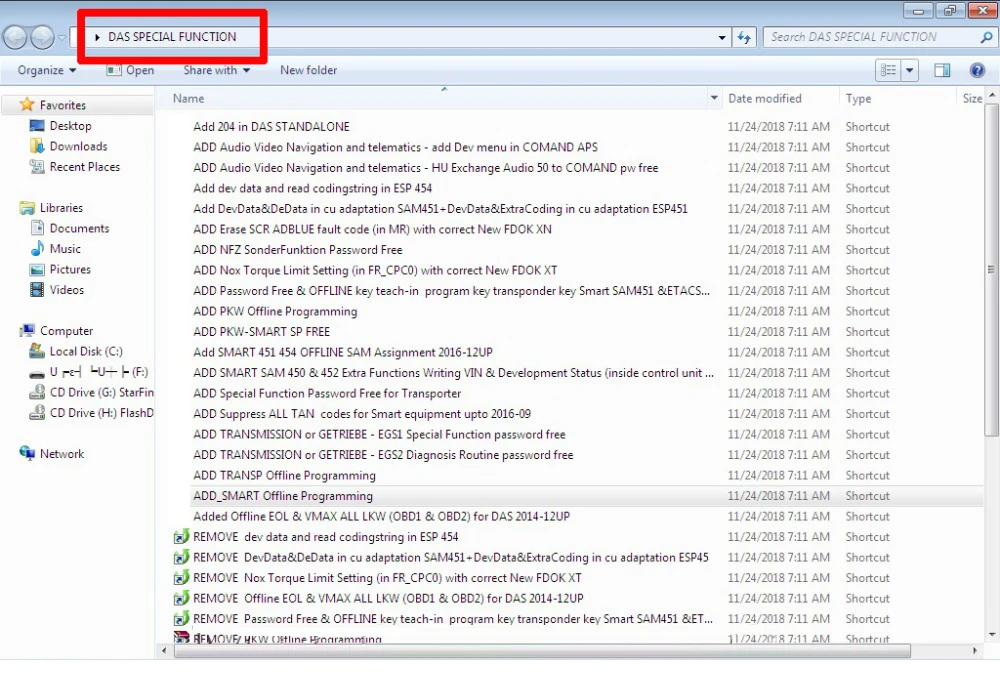Click the Local Disk (C:) drive icon

(37, 351)
